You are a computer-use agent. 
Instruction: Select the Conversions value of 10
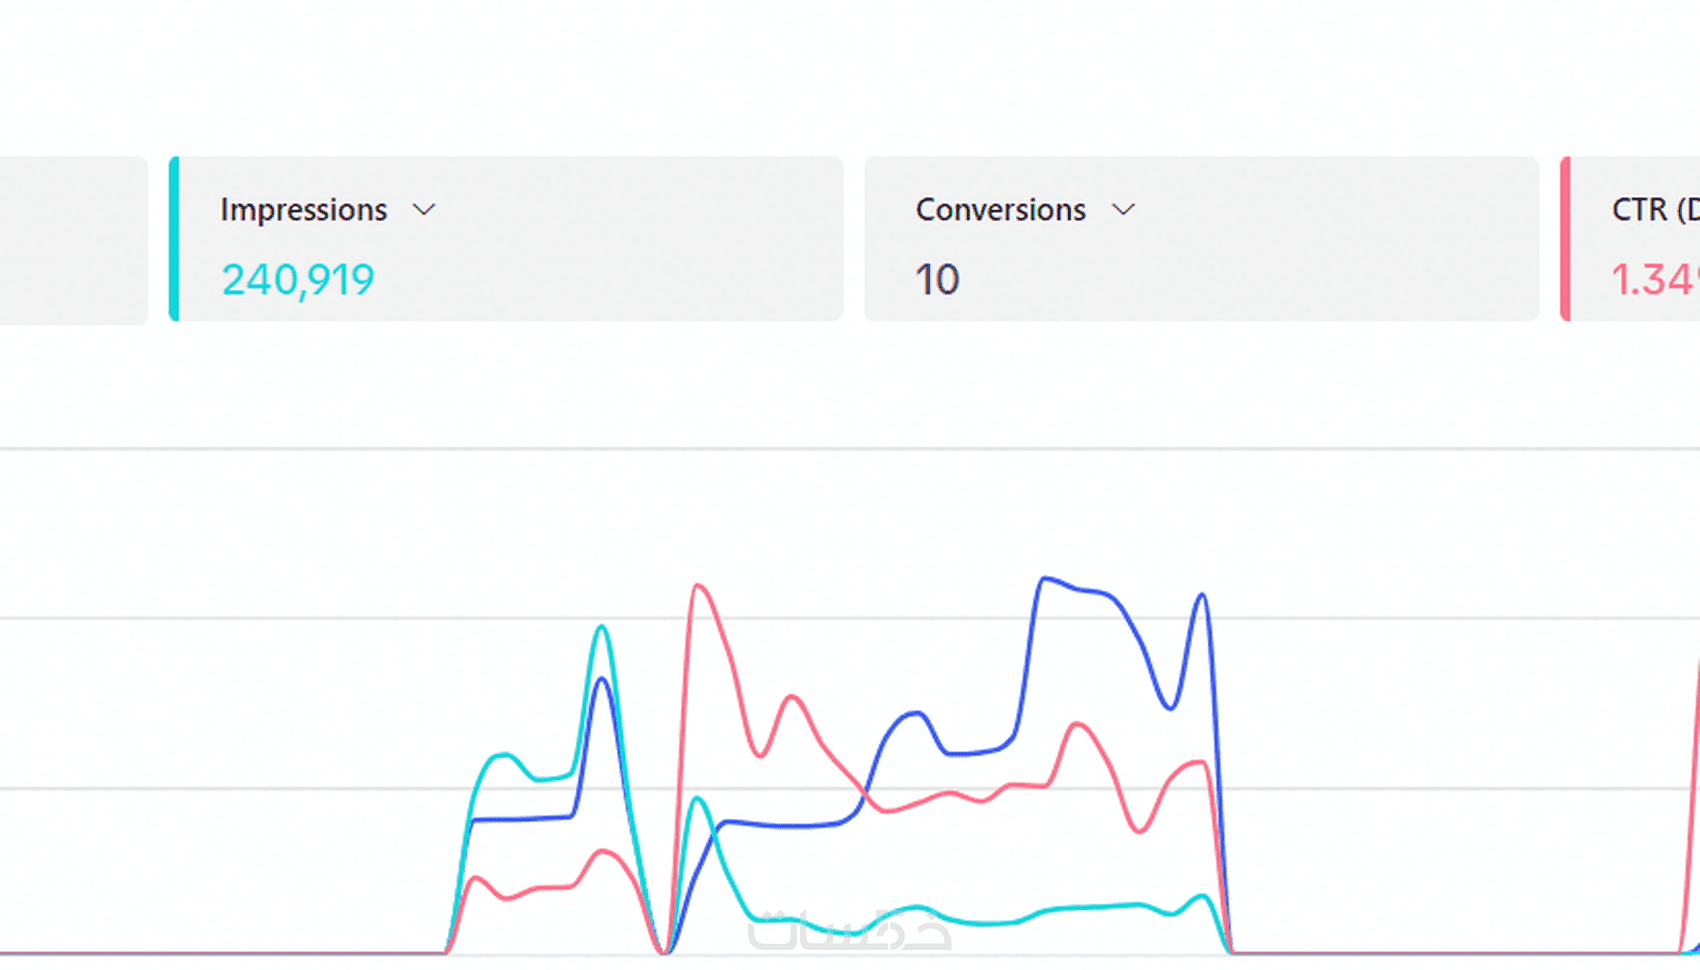(x=937, y=280)
